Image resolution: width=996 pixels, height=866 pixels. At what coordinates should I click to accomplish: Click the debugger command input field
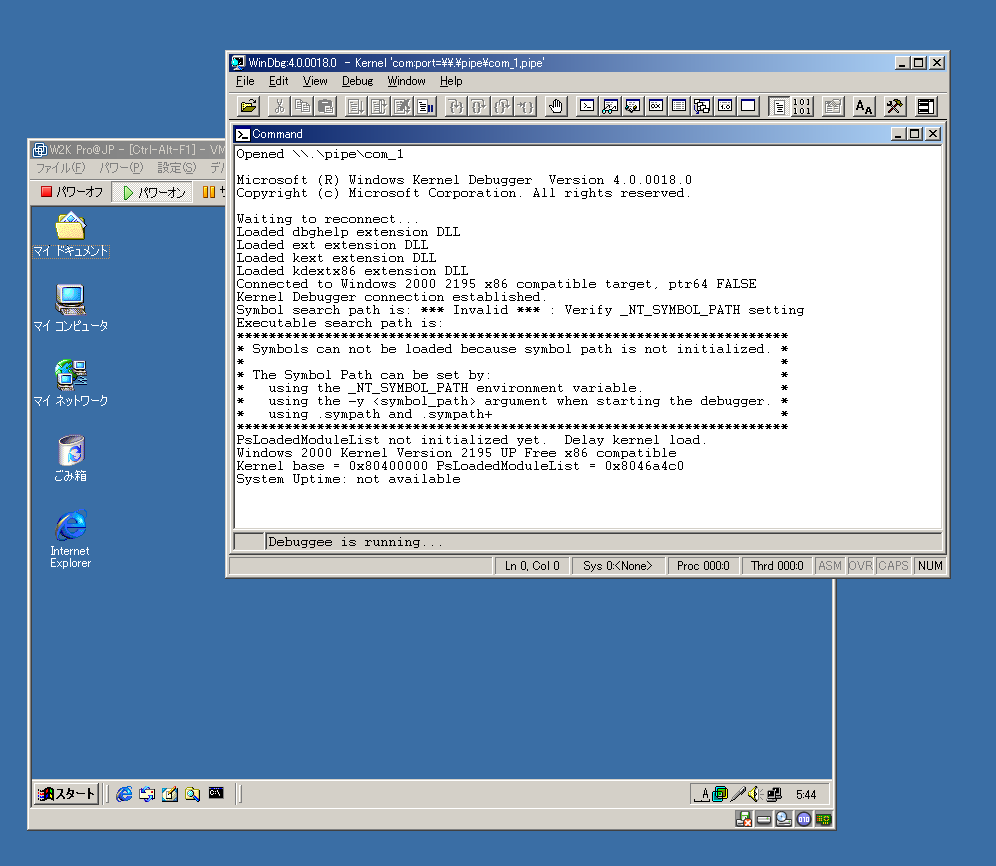coord(602,542)
